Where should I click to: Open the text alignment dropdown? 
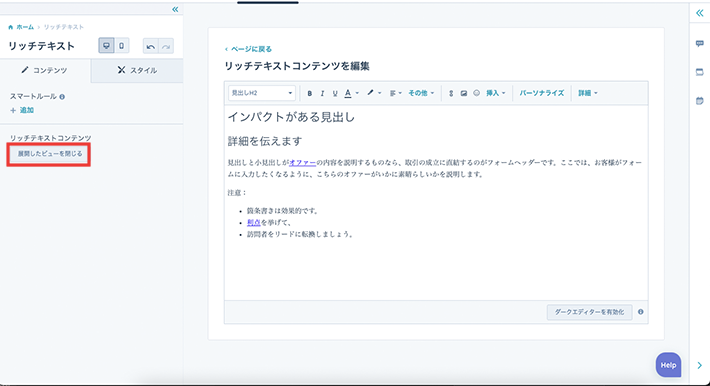(x=395, y=93)
